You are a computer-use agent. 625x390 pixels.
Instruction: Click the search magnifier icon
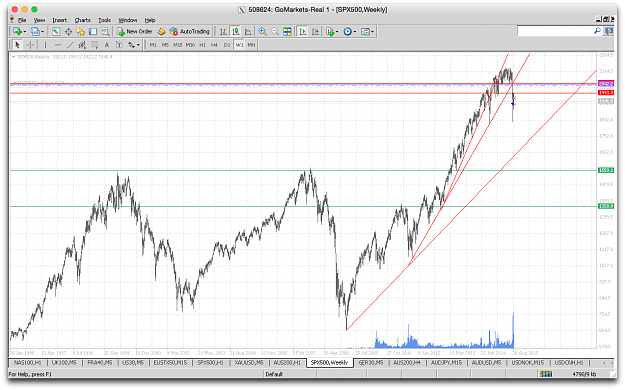tap(597, 31)
